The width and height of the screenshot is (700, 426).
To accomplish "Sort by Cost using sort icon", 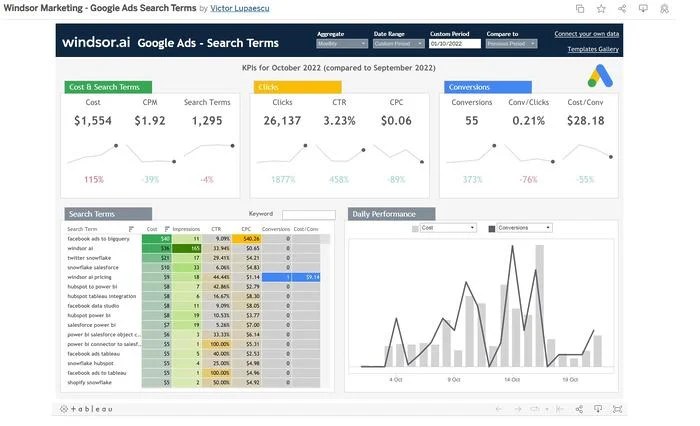I will [x=167, y=229].
